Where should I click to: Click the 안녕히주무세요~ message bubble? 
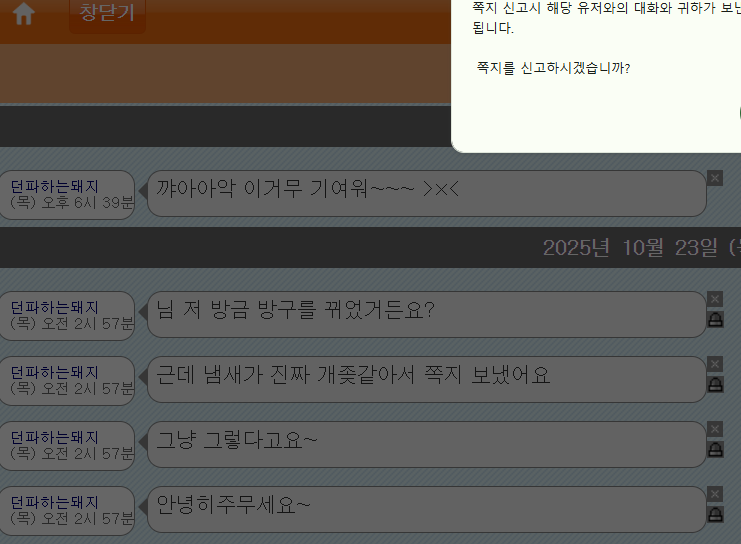(427, 509)
